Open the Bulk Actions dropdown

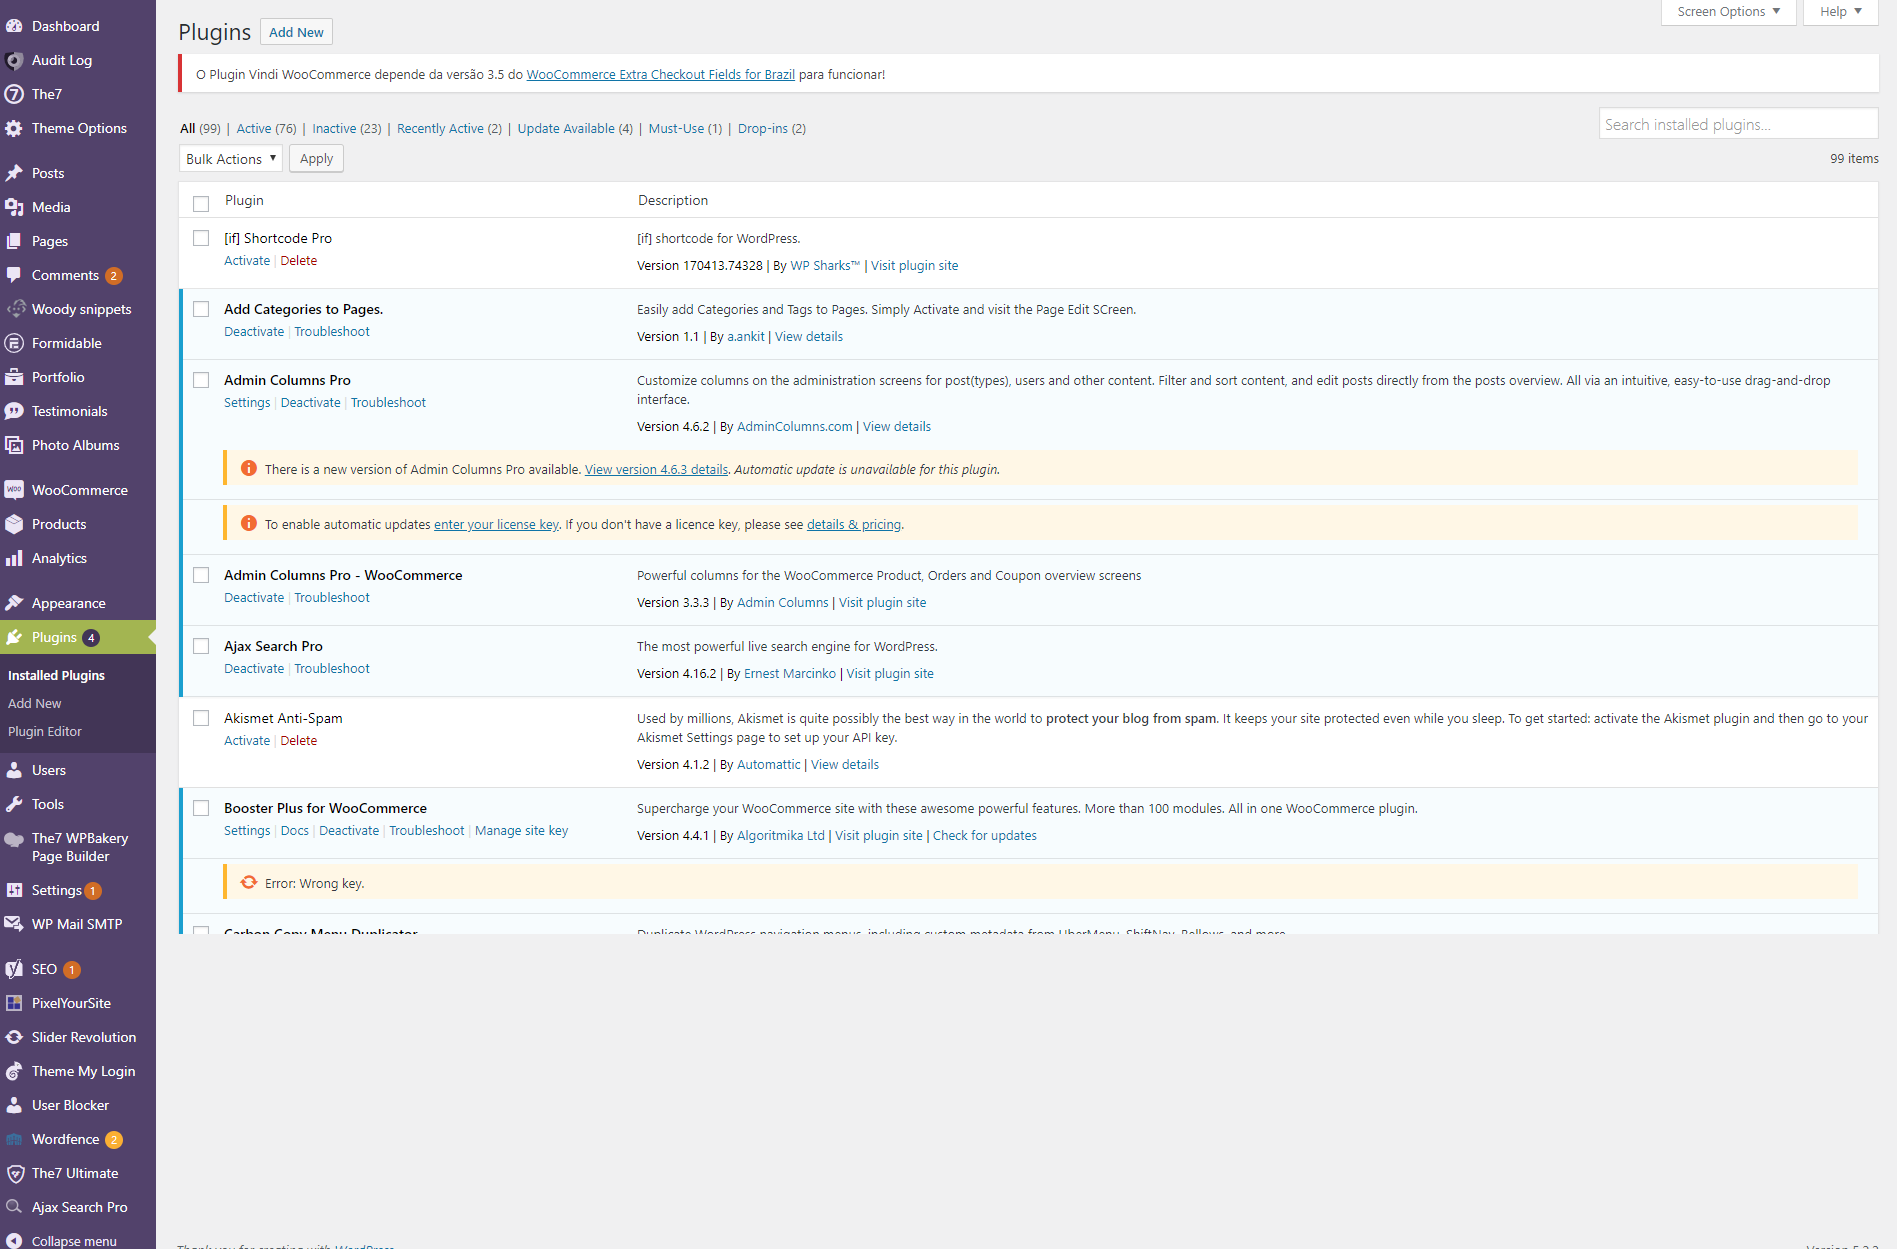coord(231,159)
